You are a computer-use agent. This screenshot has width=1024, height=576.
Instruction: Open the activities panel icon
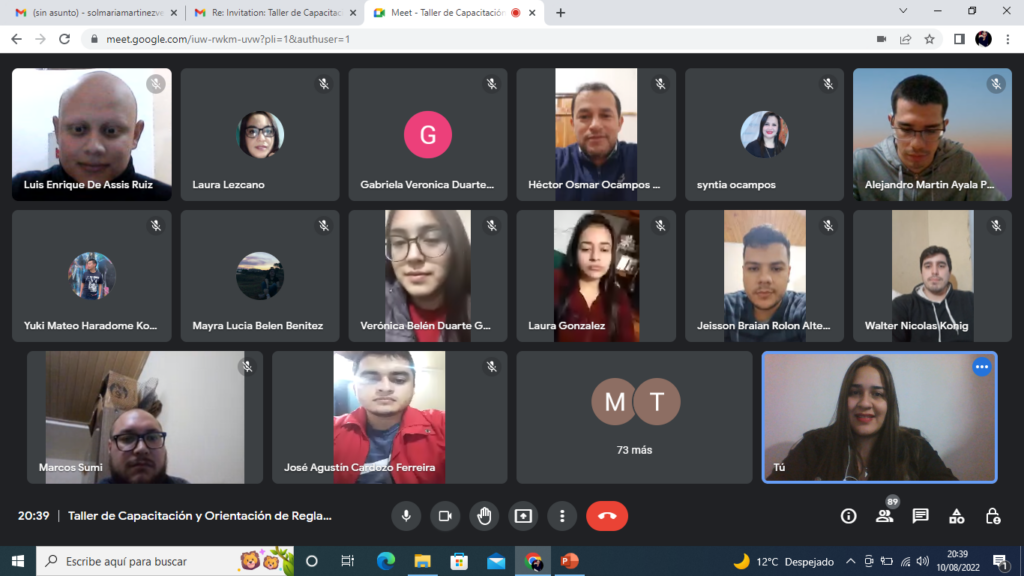coord(956,516)
